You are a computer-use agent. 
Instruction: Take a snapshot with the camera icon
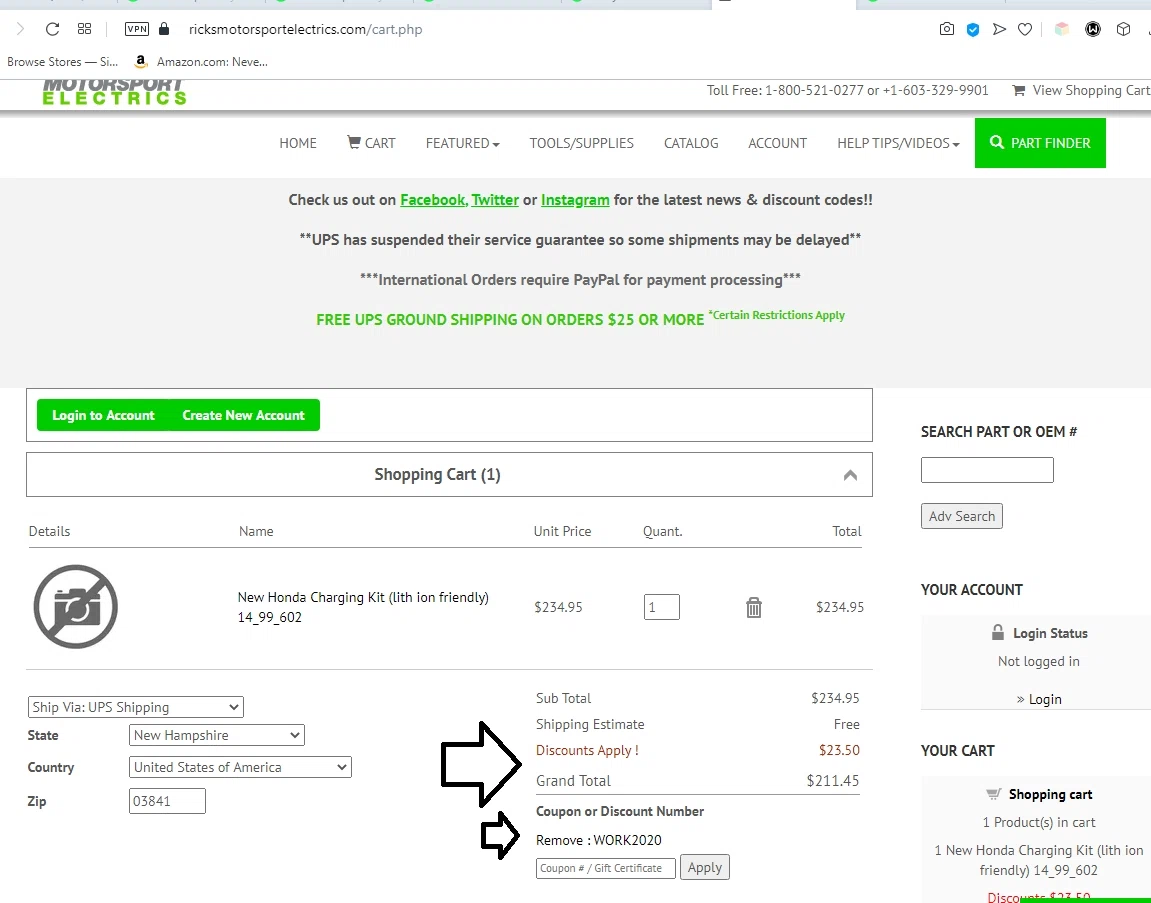[x=947, y=29]
